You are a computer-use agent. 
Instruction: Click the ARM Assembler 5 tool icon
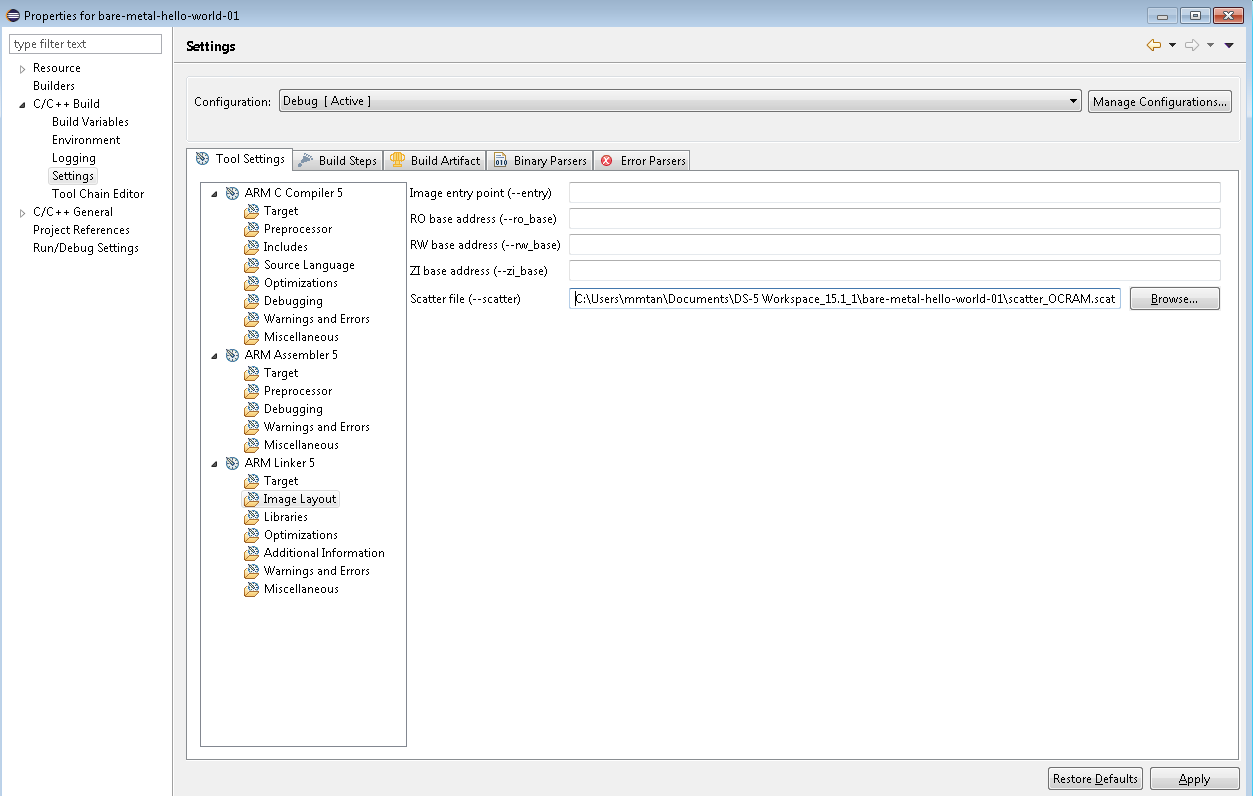[x=232, y=355]
